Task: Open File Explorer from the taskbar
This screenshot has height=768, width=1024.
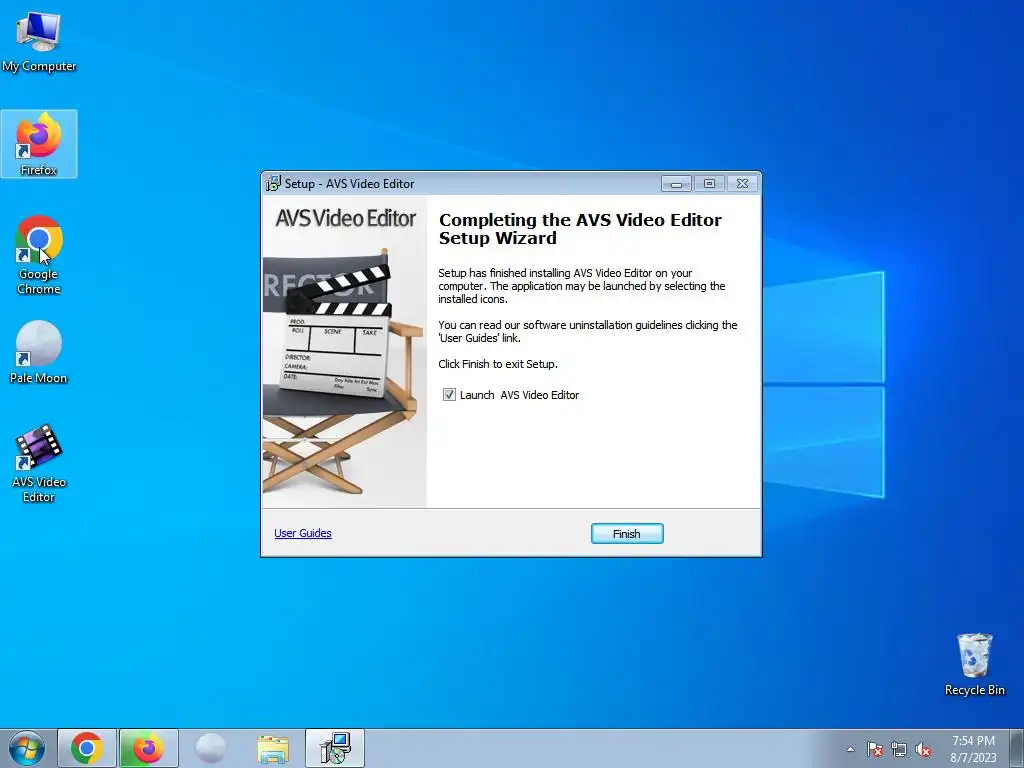Action: (x=272, y=748)
